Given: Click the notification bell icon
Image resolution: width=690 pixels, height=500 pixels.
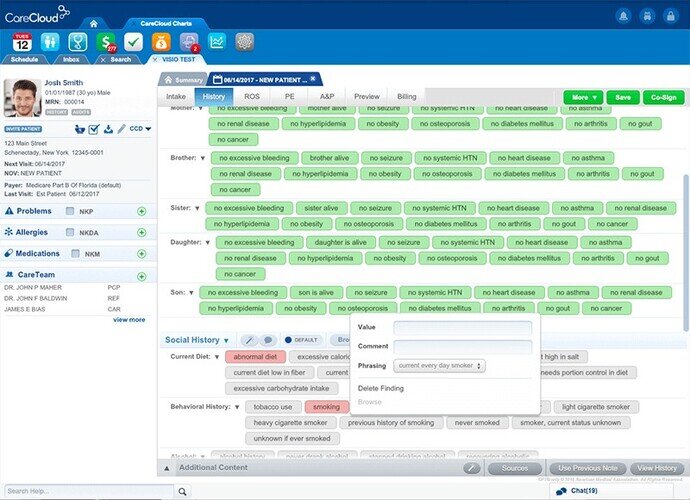Looking at the screenshot, I should pyautogui.click(x=623, y=15).
